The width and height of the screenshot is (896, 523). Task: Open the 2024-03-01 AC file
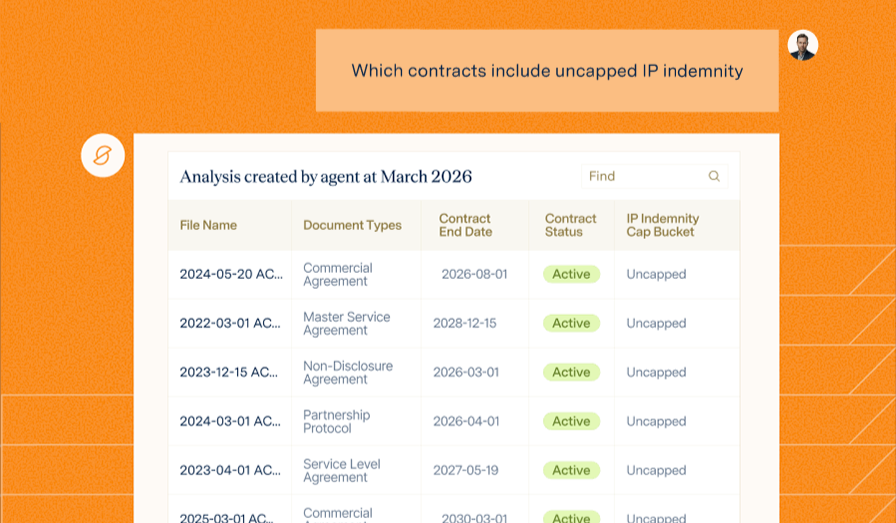point(230,421)
